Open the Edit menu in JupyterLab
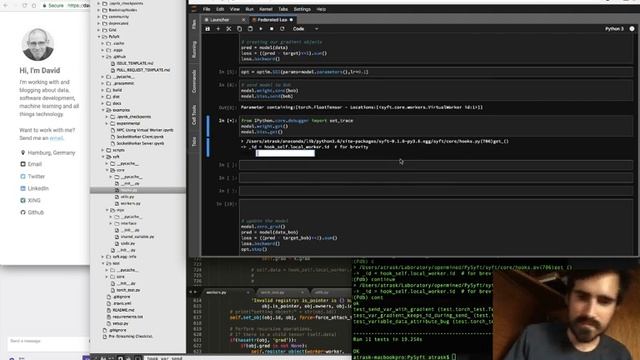The image size is (640, 360). point(220,9)
